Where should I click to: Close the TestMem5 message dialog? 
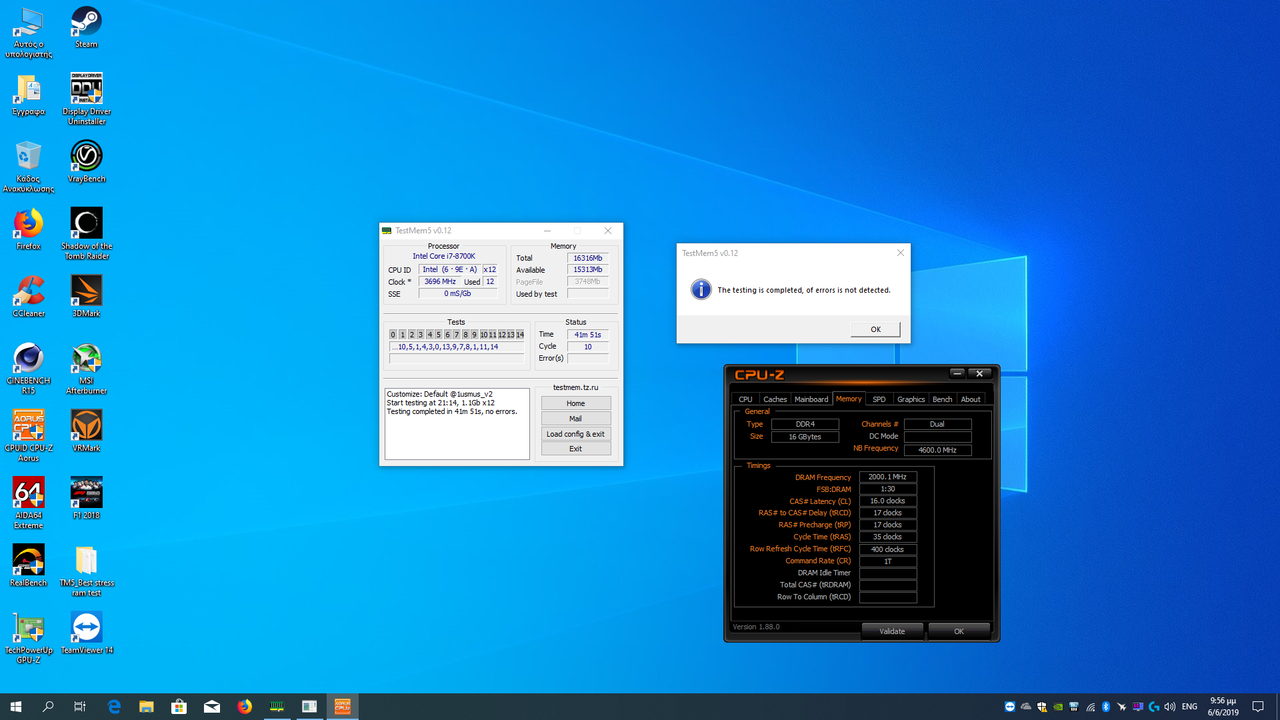tap(900, 253)
